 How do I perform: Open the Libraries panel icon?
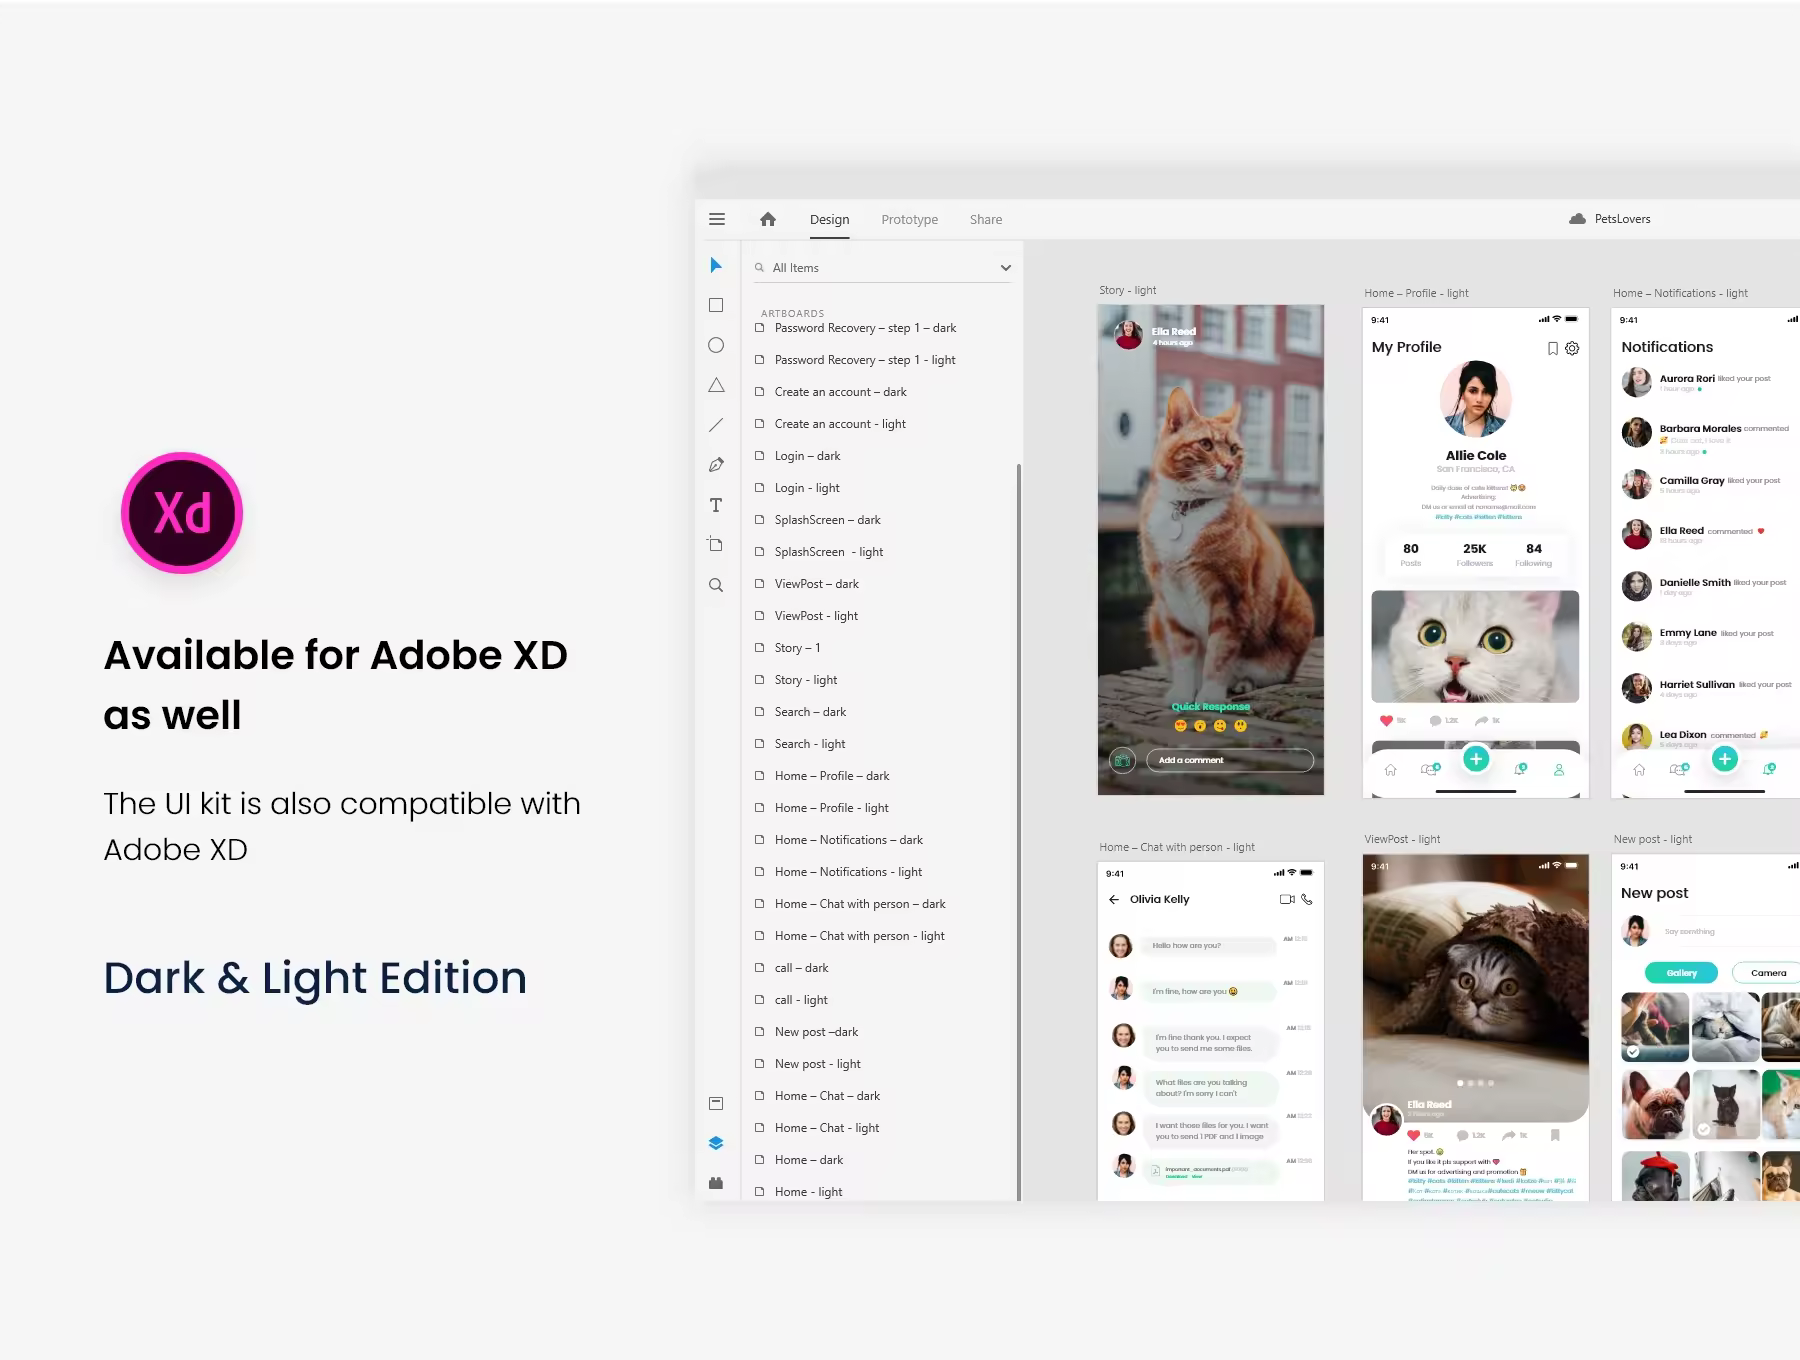click(x=716, y=1103)
